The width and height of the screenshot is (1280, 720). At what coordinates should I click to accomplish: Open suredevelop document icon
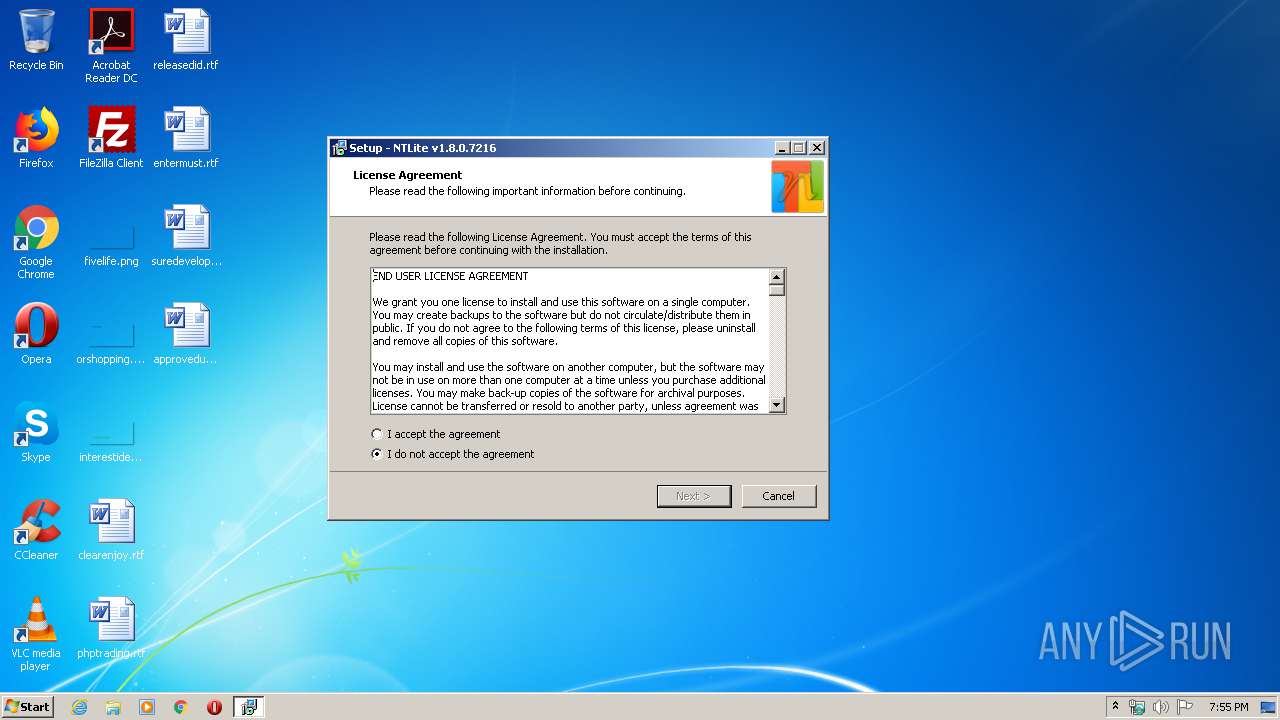tap(186, 236)
